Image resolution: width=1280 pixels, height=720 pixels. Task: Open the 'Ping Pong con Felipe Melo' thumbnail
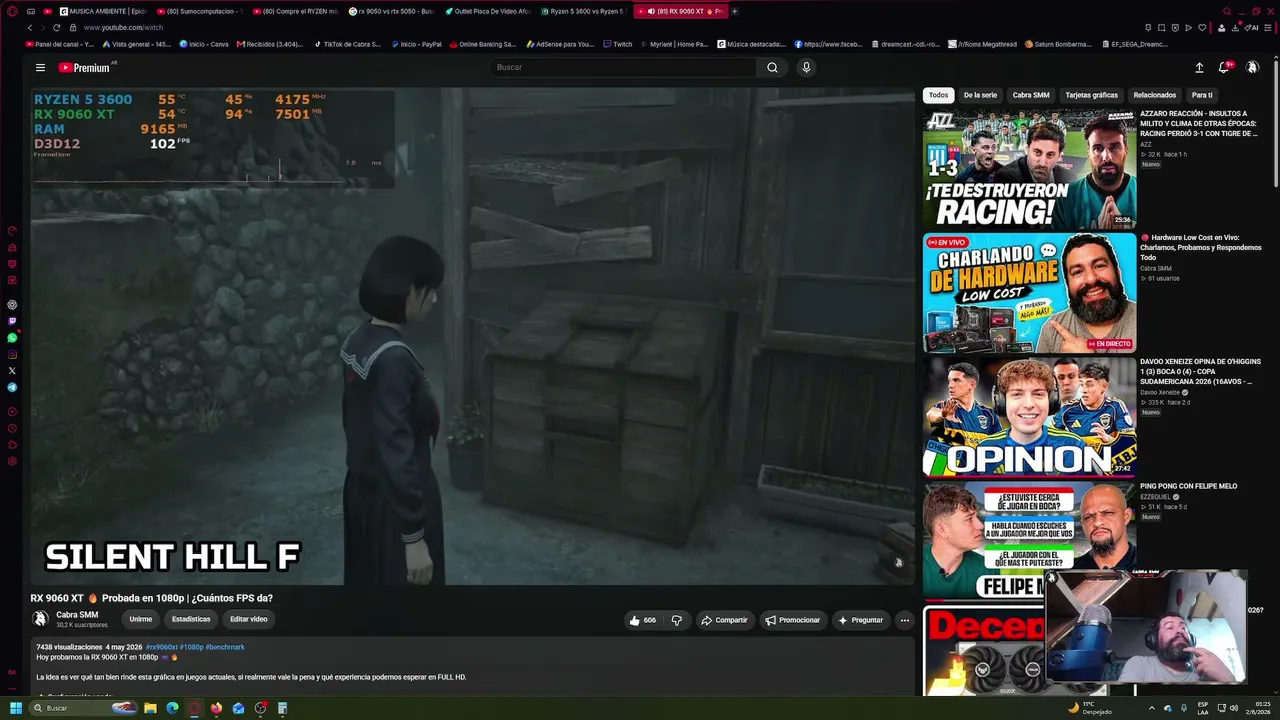pyautogui.click(x=1029, y=541)
